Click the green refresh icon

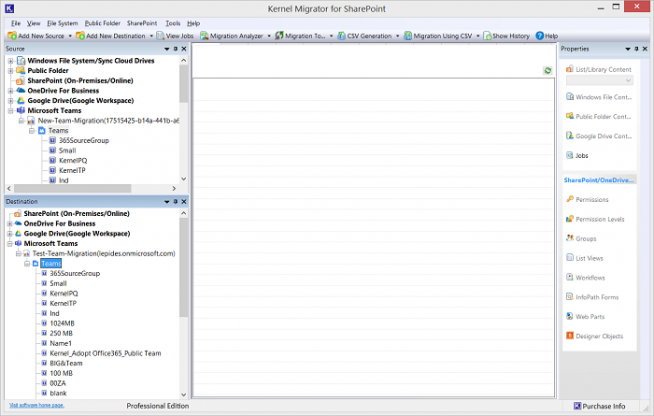click(547, 71)
